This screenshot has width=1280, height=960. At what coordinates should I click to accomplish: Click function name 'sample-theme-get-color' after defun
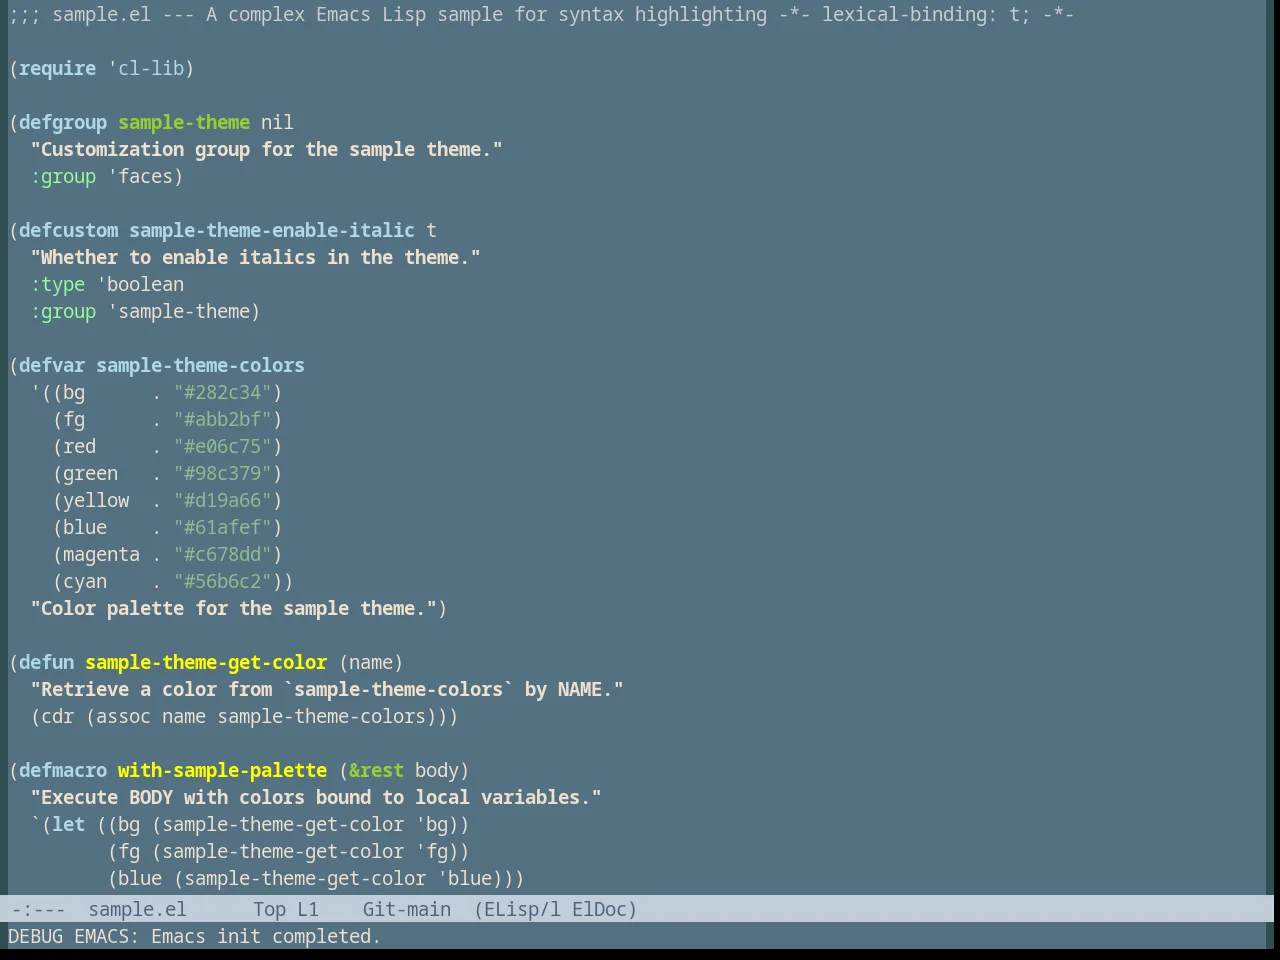pos(206,662)
